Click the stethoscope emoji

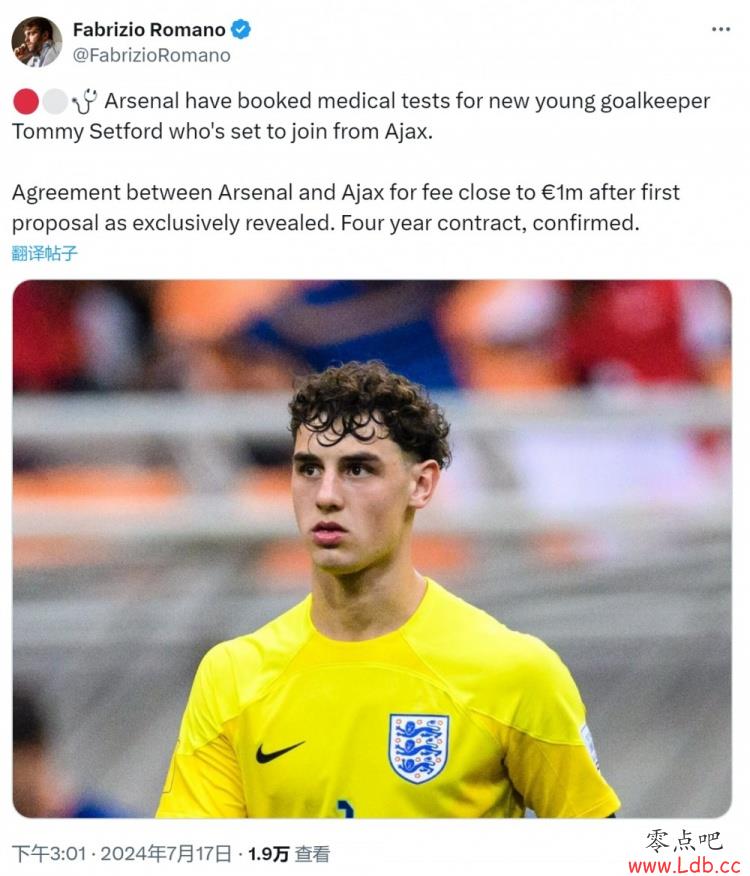[86, 101]
